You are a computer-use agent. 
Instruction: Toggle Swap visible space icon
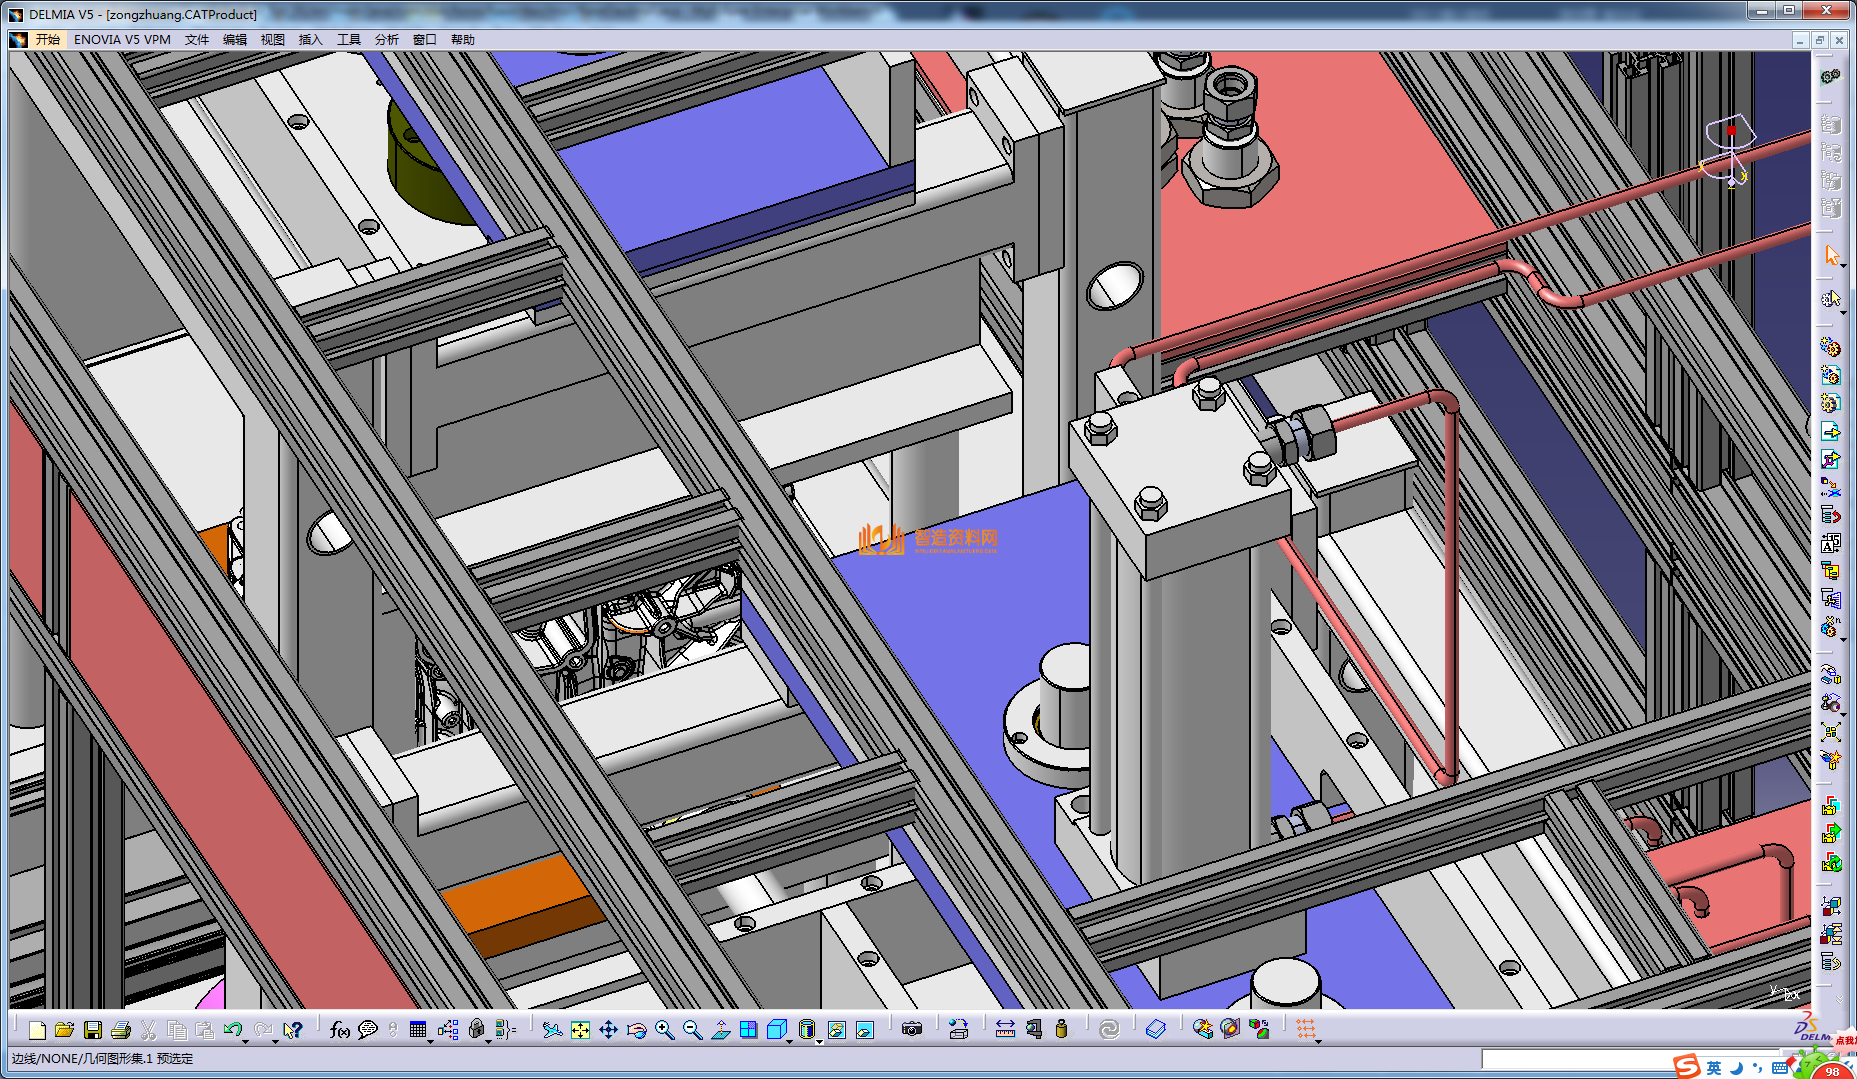tap(865, 1030)
